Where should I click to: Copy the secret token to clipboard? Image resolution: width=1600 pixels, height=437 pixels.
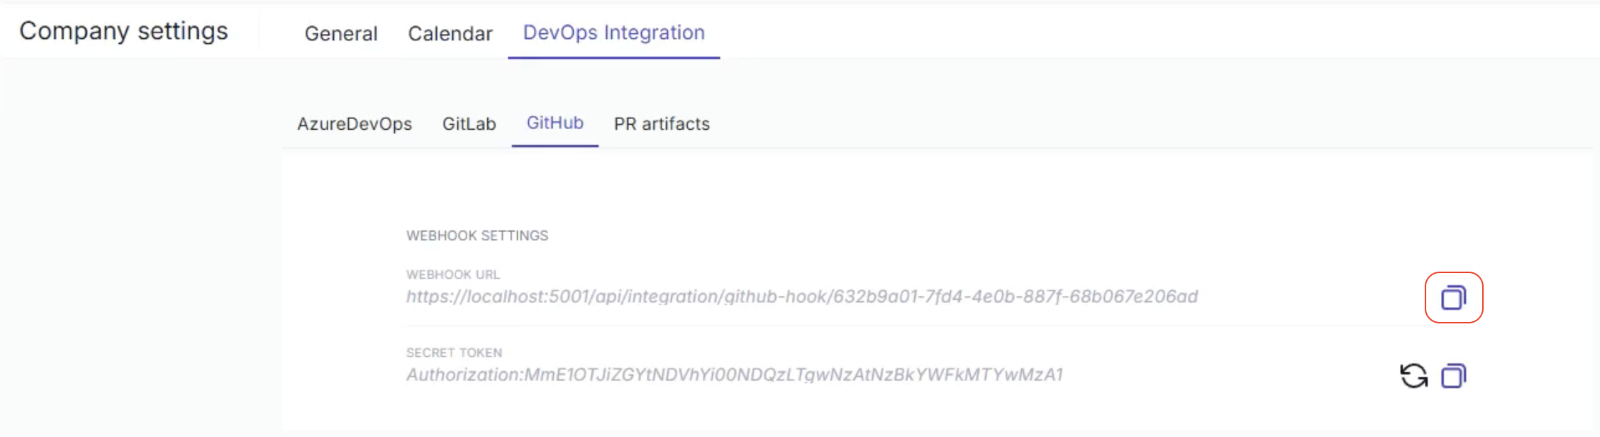(1453, 376)
